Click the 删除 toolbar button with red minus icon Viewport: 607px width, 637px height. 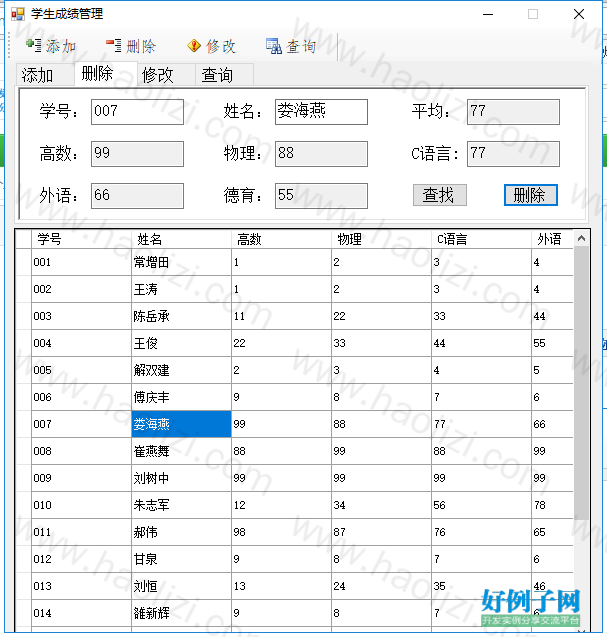click(131, 46)
